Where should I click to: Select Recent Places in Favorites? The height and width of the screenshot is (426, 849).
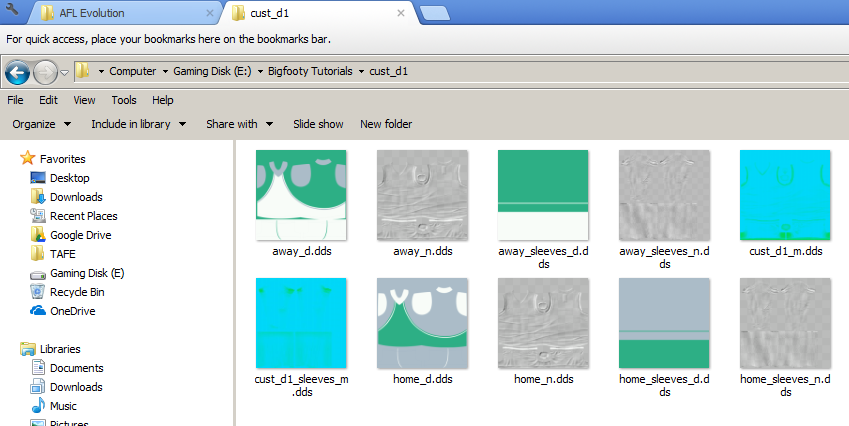tap(83, 216)
